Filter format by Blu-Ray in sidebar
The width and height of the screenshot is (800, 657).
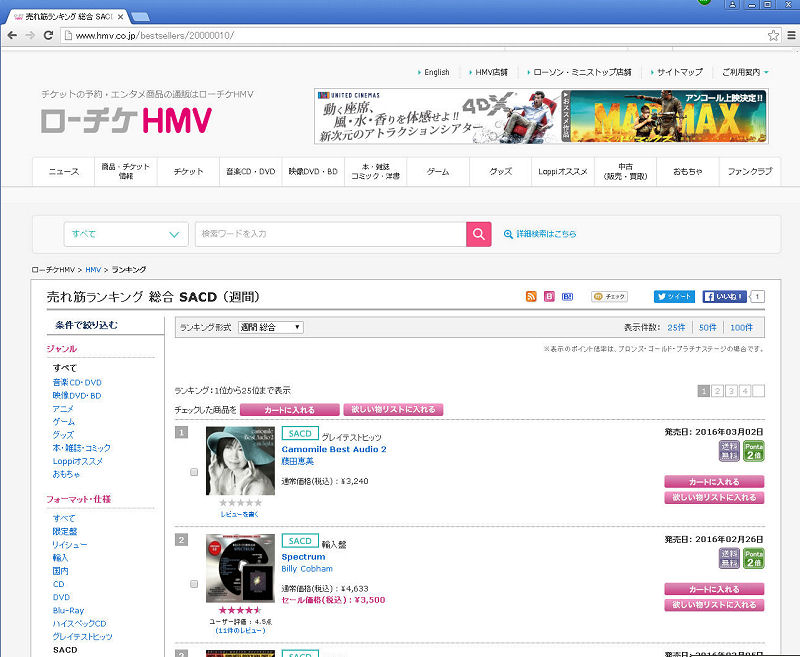point(68,611)
